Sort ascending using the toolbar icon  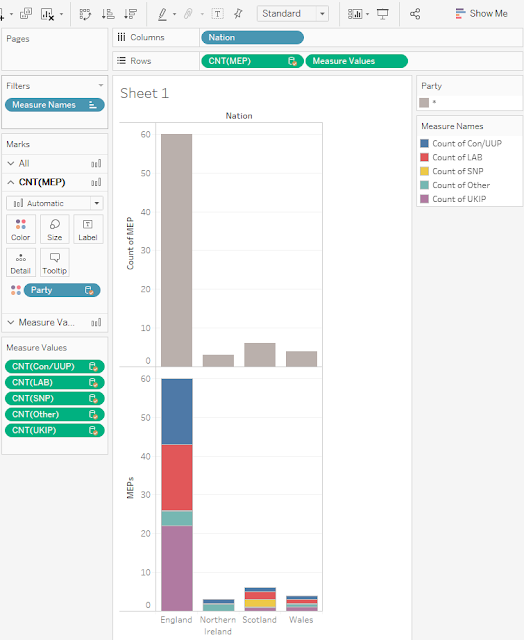108,14
